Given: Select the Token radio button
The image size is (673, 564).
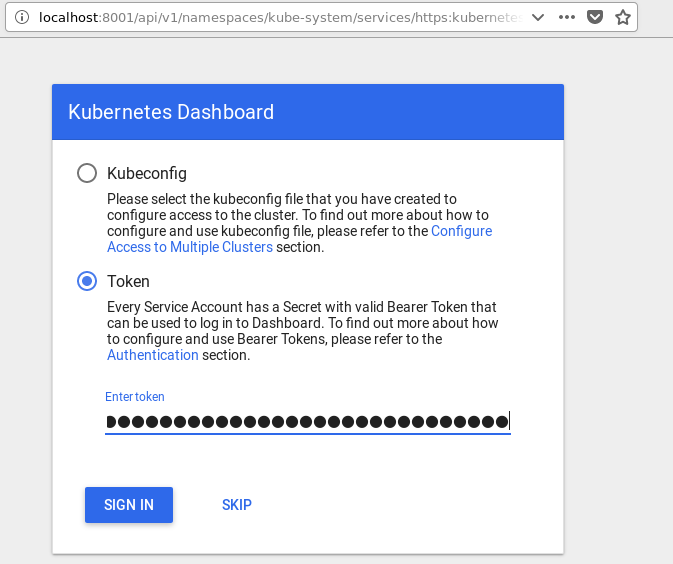Looking at the screenshot, I should pos(87,281).
